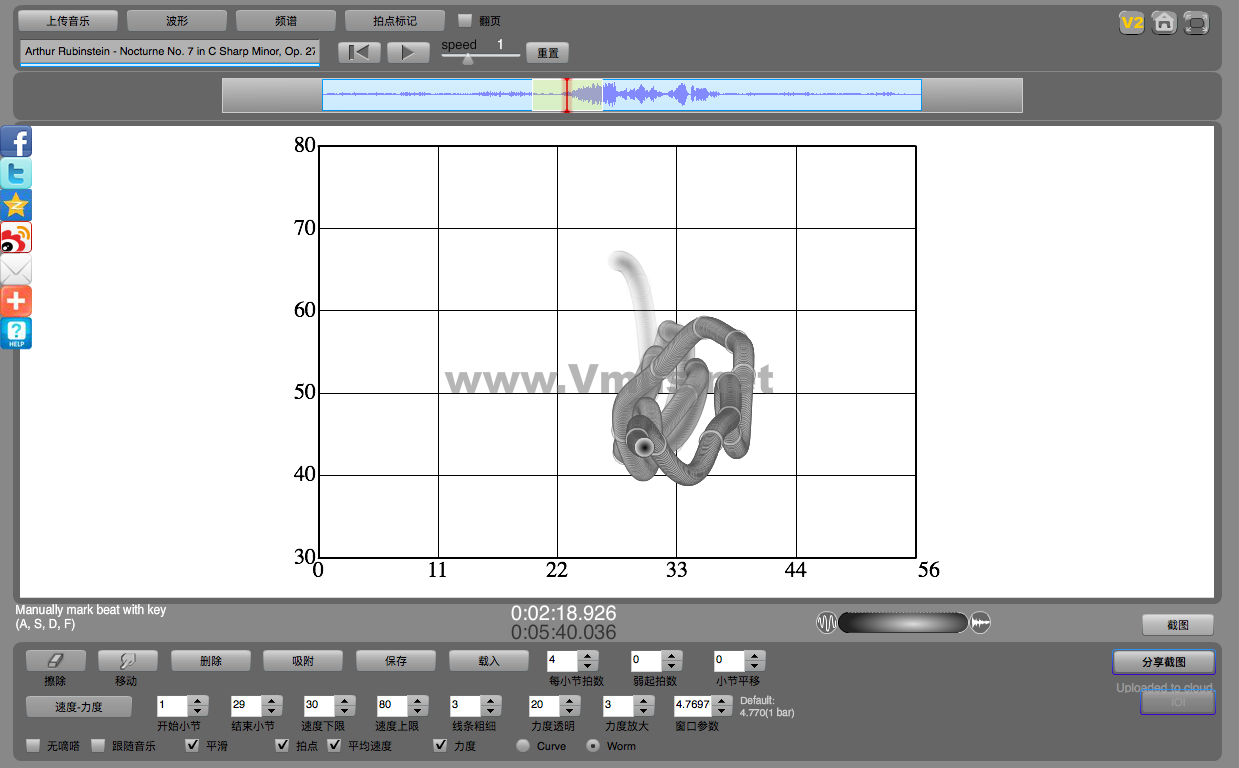Open the Weibo share icon
1239x768 pixels.
16,238
